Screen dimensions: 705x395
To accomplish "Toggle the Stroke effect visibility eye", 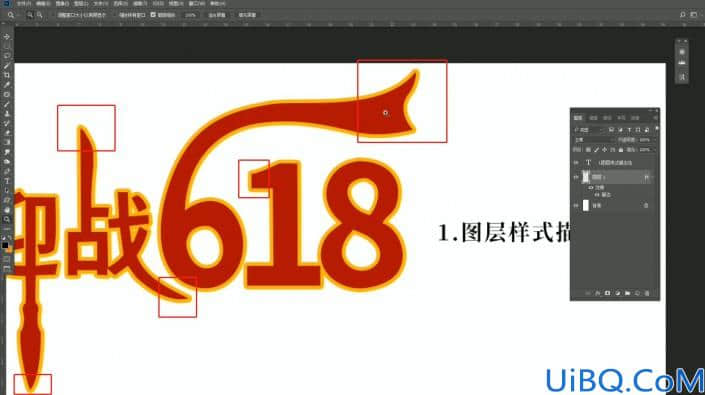I will click(x=597, y=195).
